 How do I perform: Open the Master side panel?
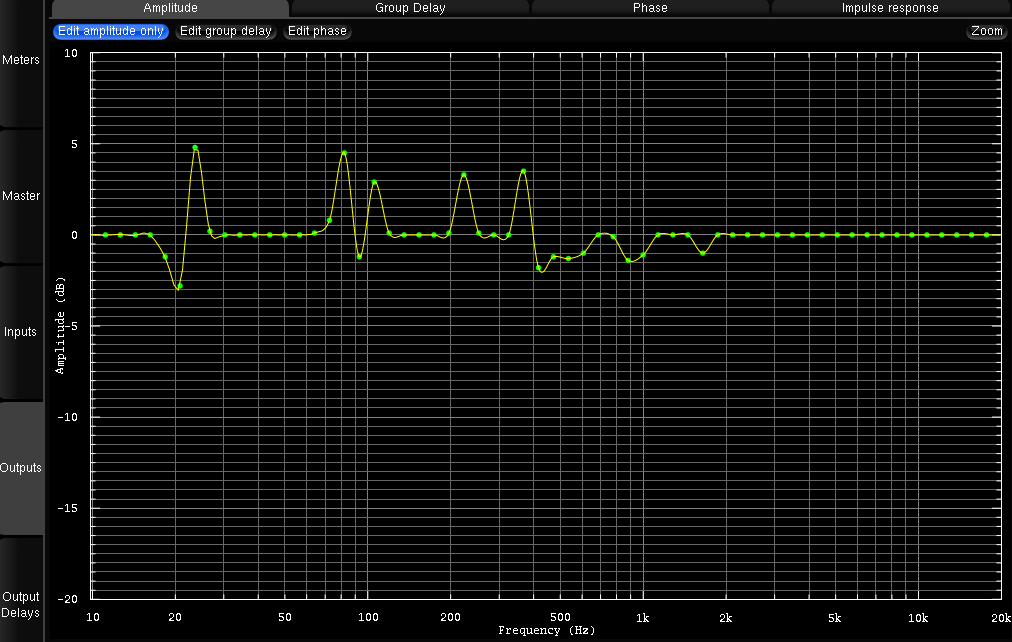point(21,196)
